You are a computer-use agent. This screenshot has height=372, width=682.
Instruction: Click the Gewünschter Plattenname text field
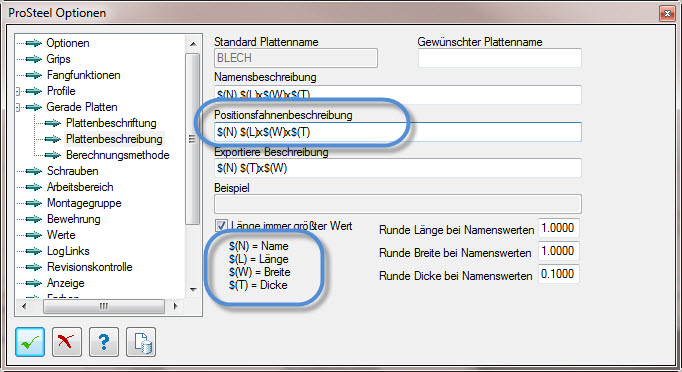(x=500, y=58)
